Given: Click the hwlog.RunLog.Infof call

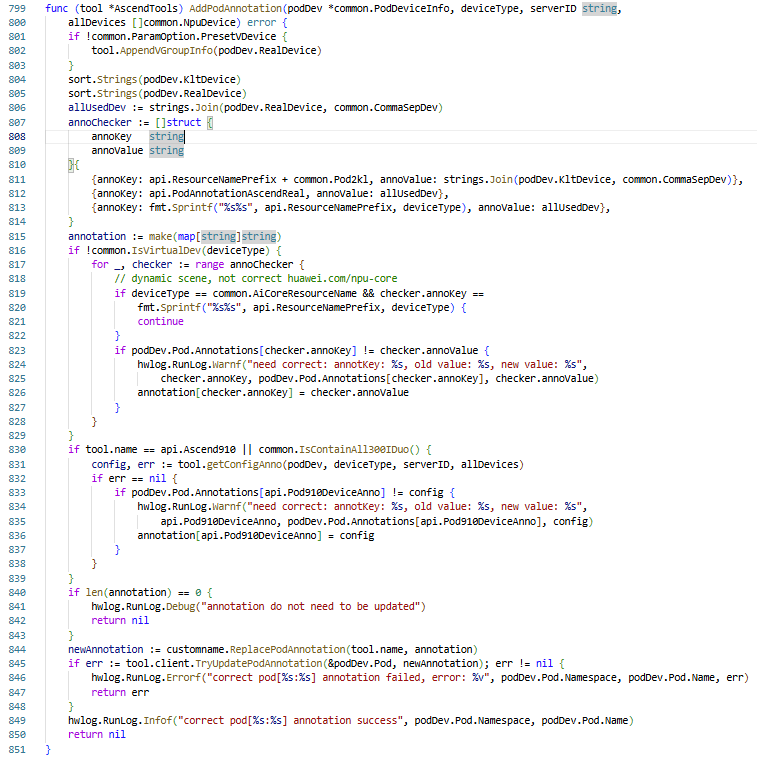Looking at the screenshot, I should [x=120, y=720].
